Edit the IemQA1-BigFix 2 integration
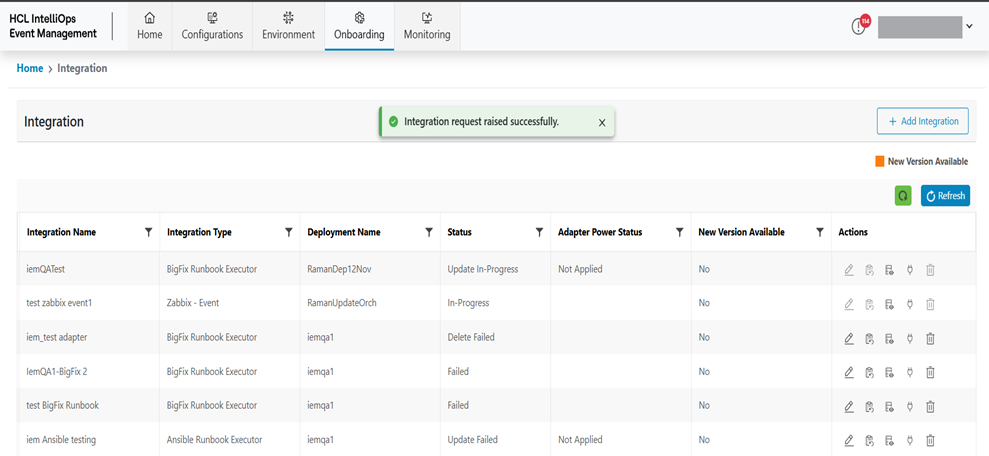 (x=849, y=372)
